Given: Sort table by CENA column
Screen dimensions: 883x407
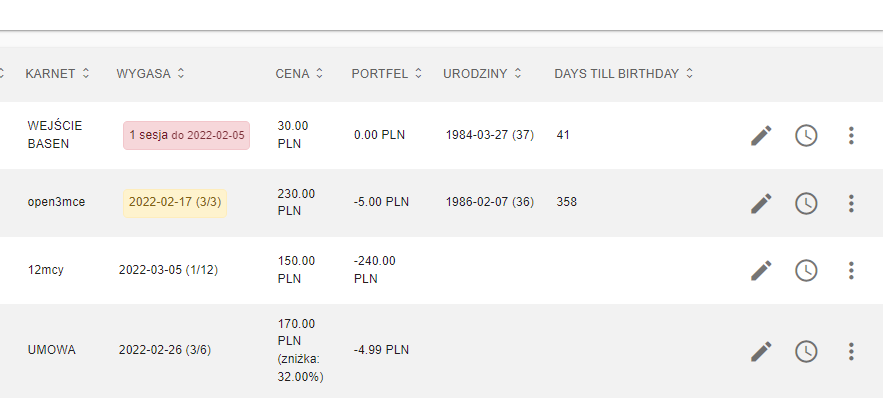Looking at the screenshot, I should (x=299, y=74).
